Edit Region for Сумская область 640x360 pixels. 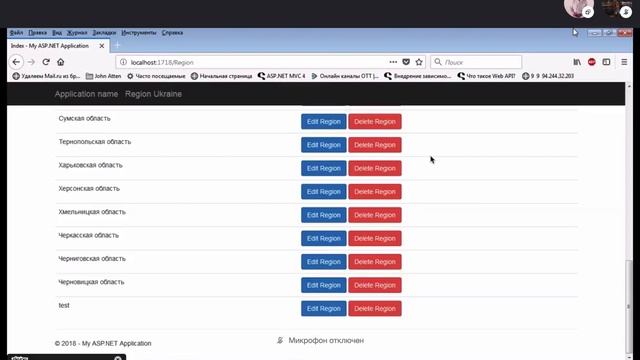(324, 122)
